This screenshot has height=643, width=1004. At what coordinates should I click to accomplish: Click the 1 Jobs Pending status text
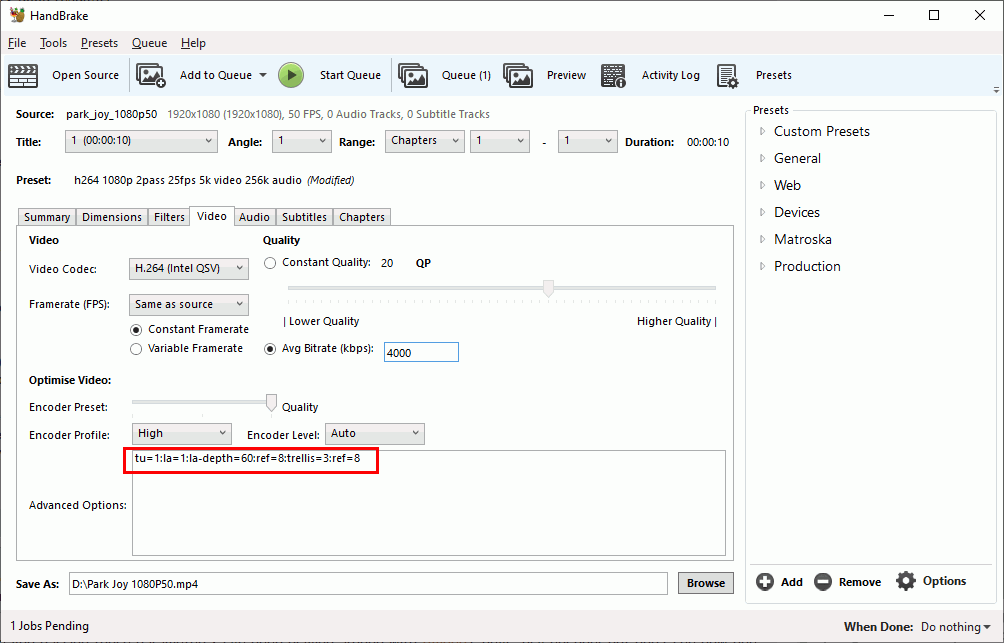(x=50, y=626)
